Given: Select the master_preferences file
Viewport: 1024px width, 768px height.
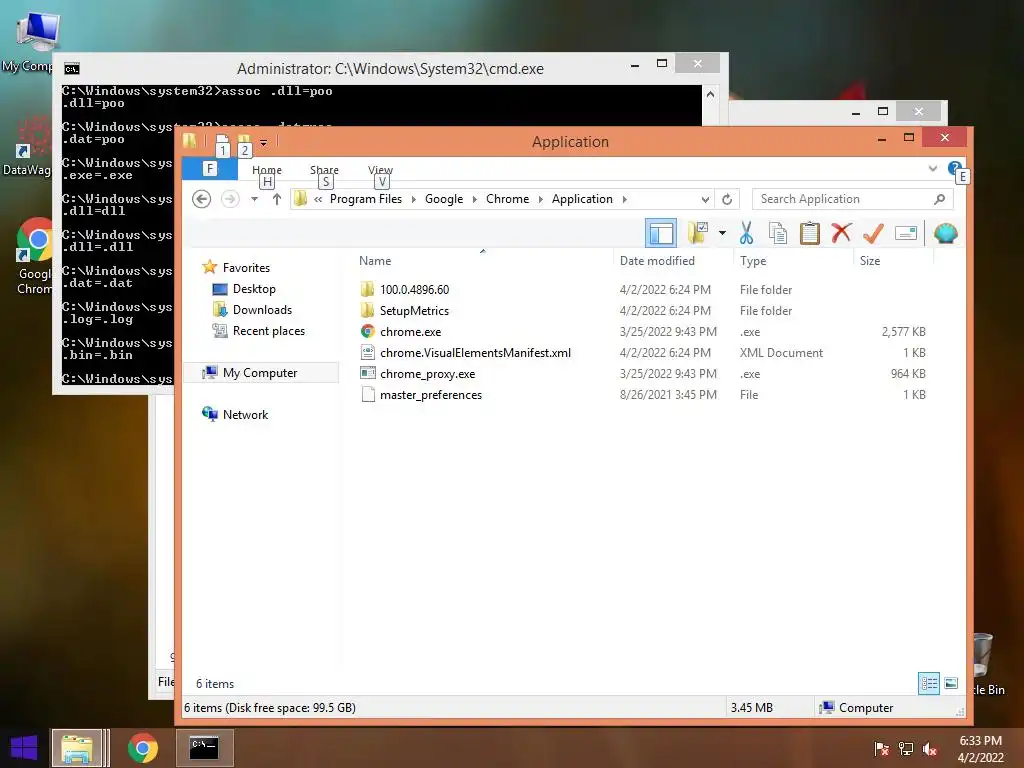Looking at the screenshot, I should pos(430,394).
